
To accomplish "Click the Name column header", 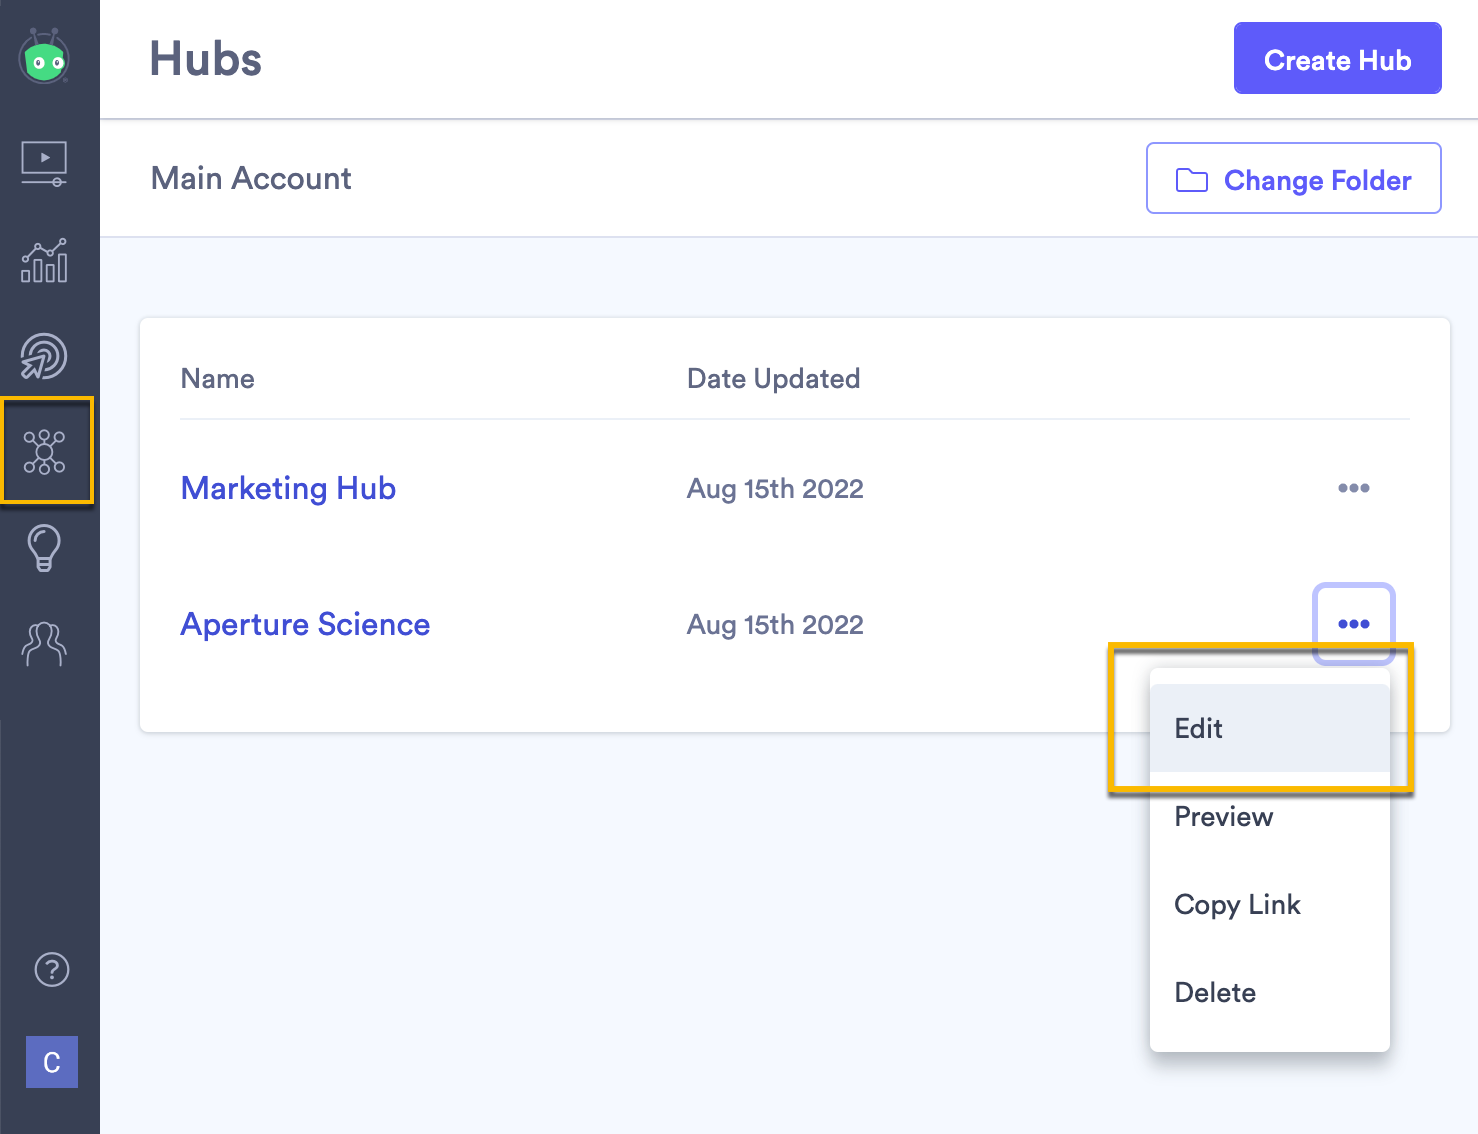I will point(217,378).
